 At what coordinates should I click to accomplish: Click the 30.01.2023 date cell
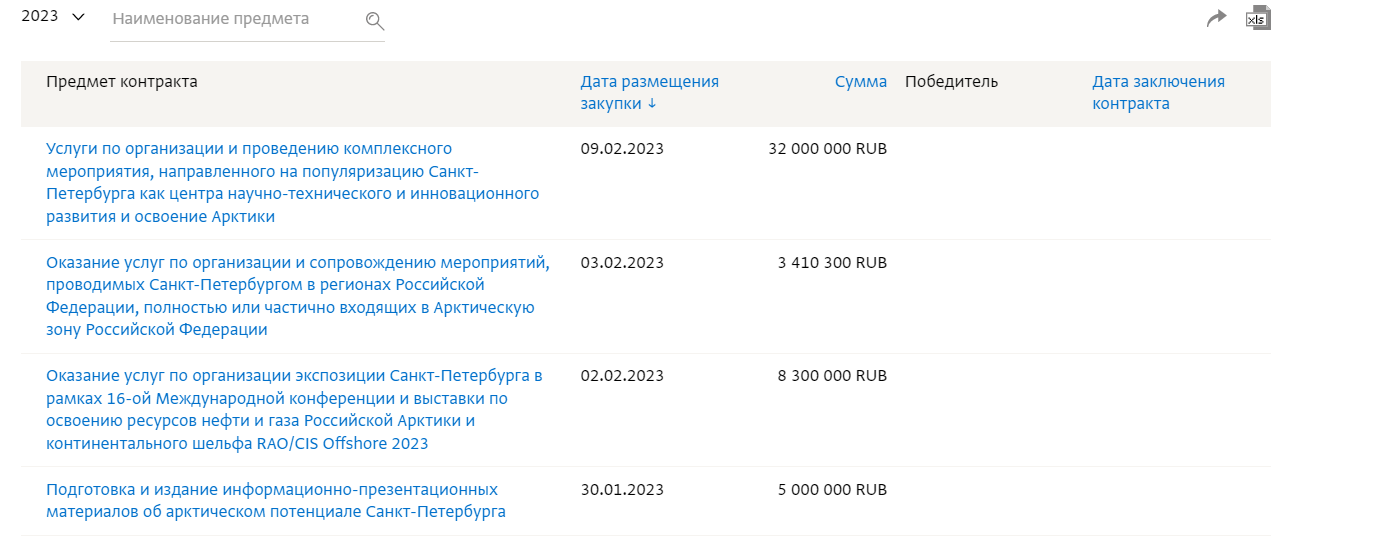622,490
